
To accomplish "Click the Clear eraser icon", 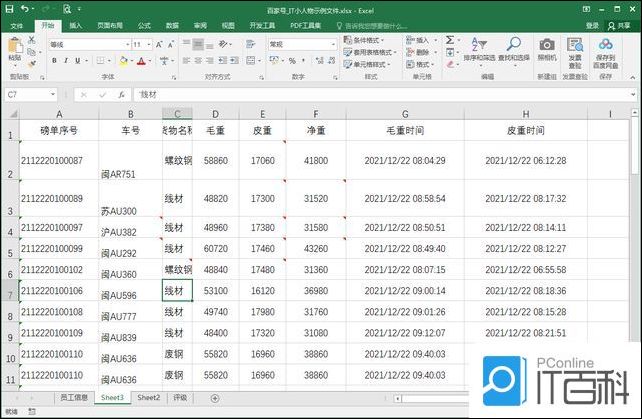I will click(x=450, y=64).
